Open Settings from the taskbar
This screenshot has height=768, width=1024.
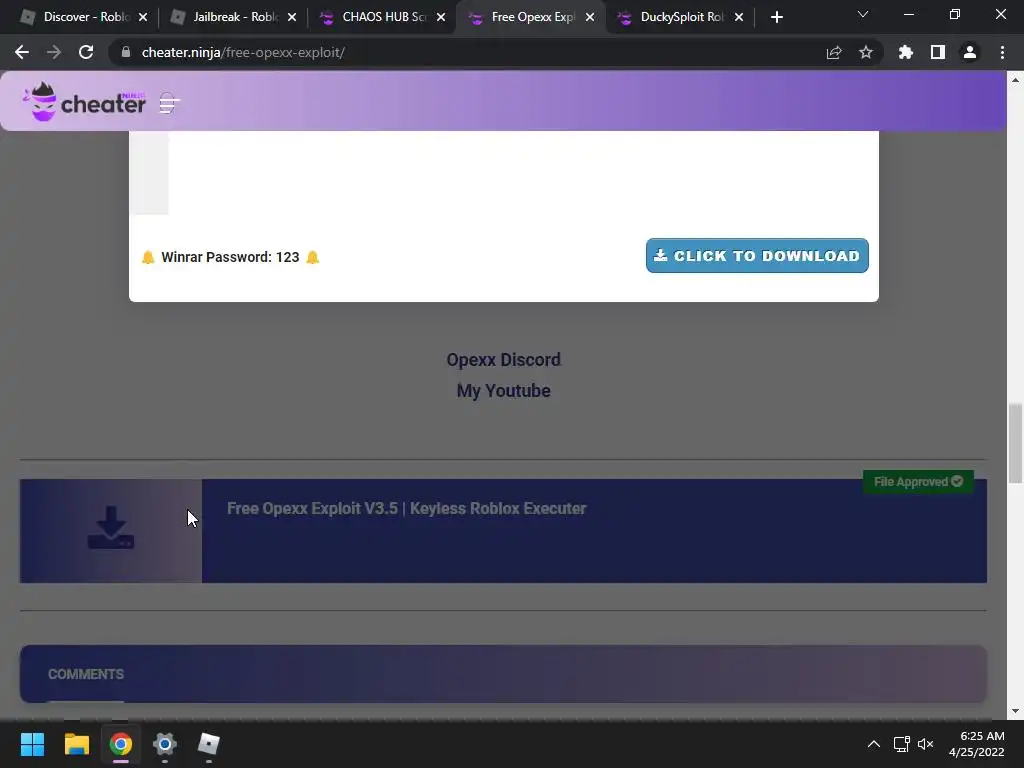tap(165, 744)
